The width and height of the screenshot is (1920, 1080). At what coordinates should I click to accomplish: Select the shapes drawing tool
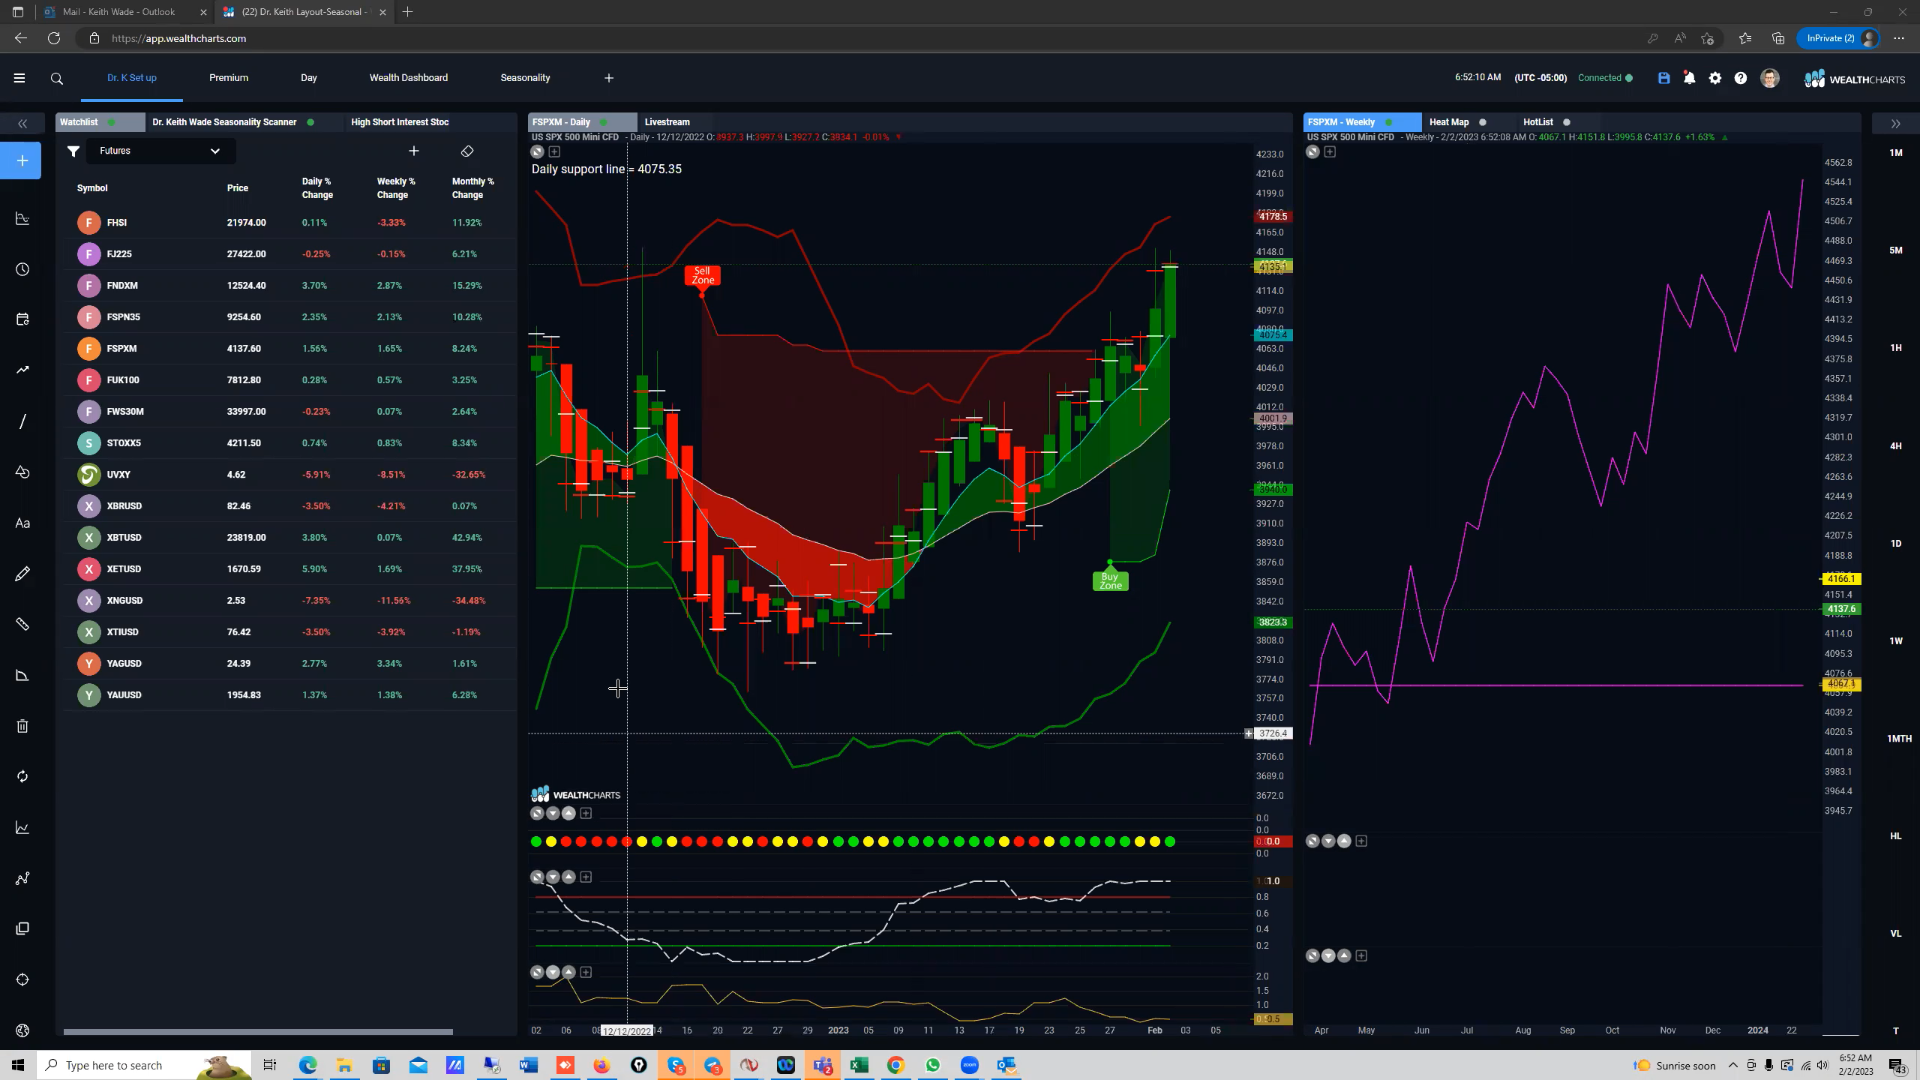22,472
